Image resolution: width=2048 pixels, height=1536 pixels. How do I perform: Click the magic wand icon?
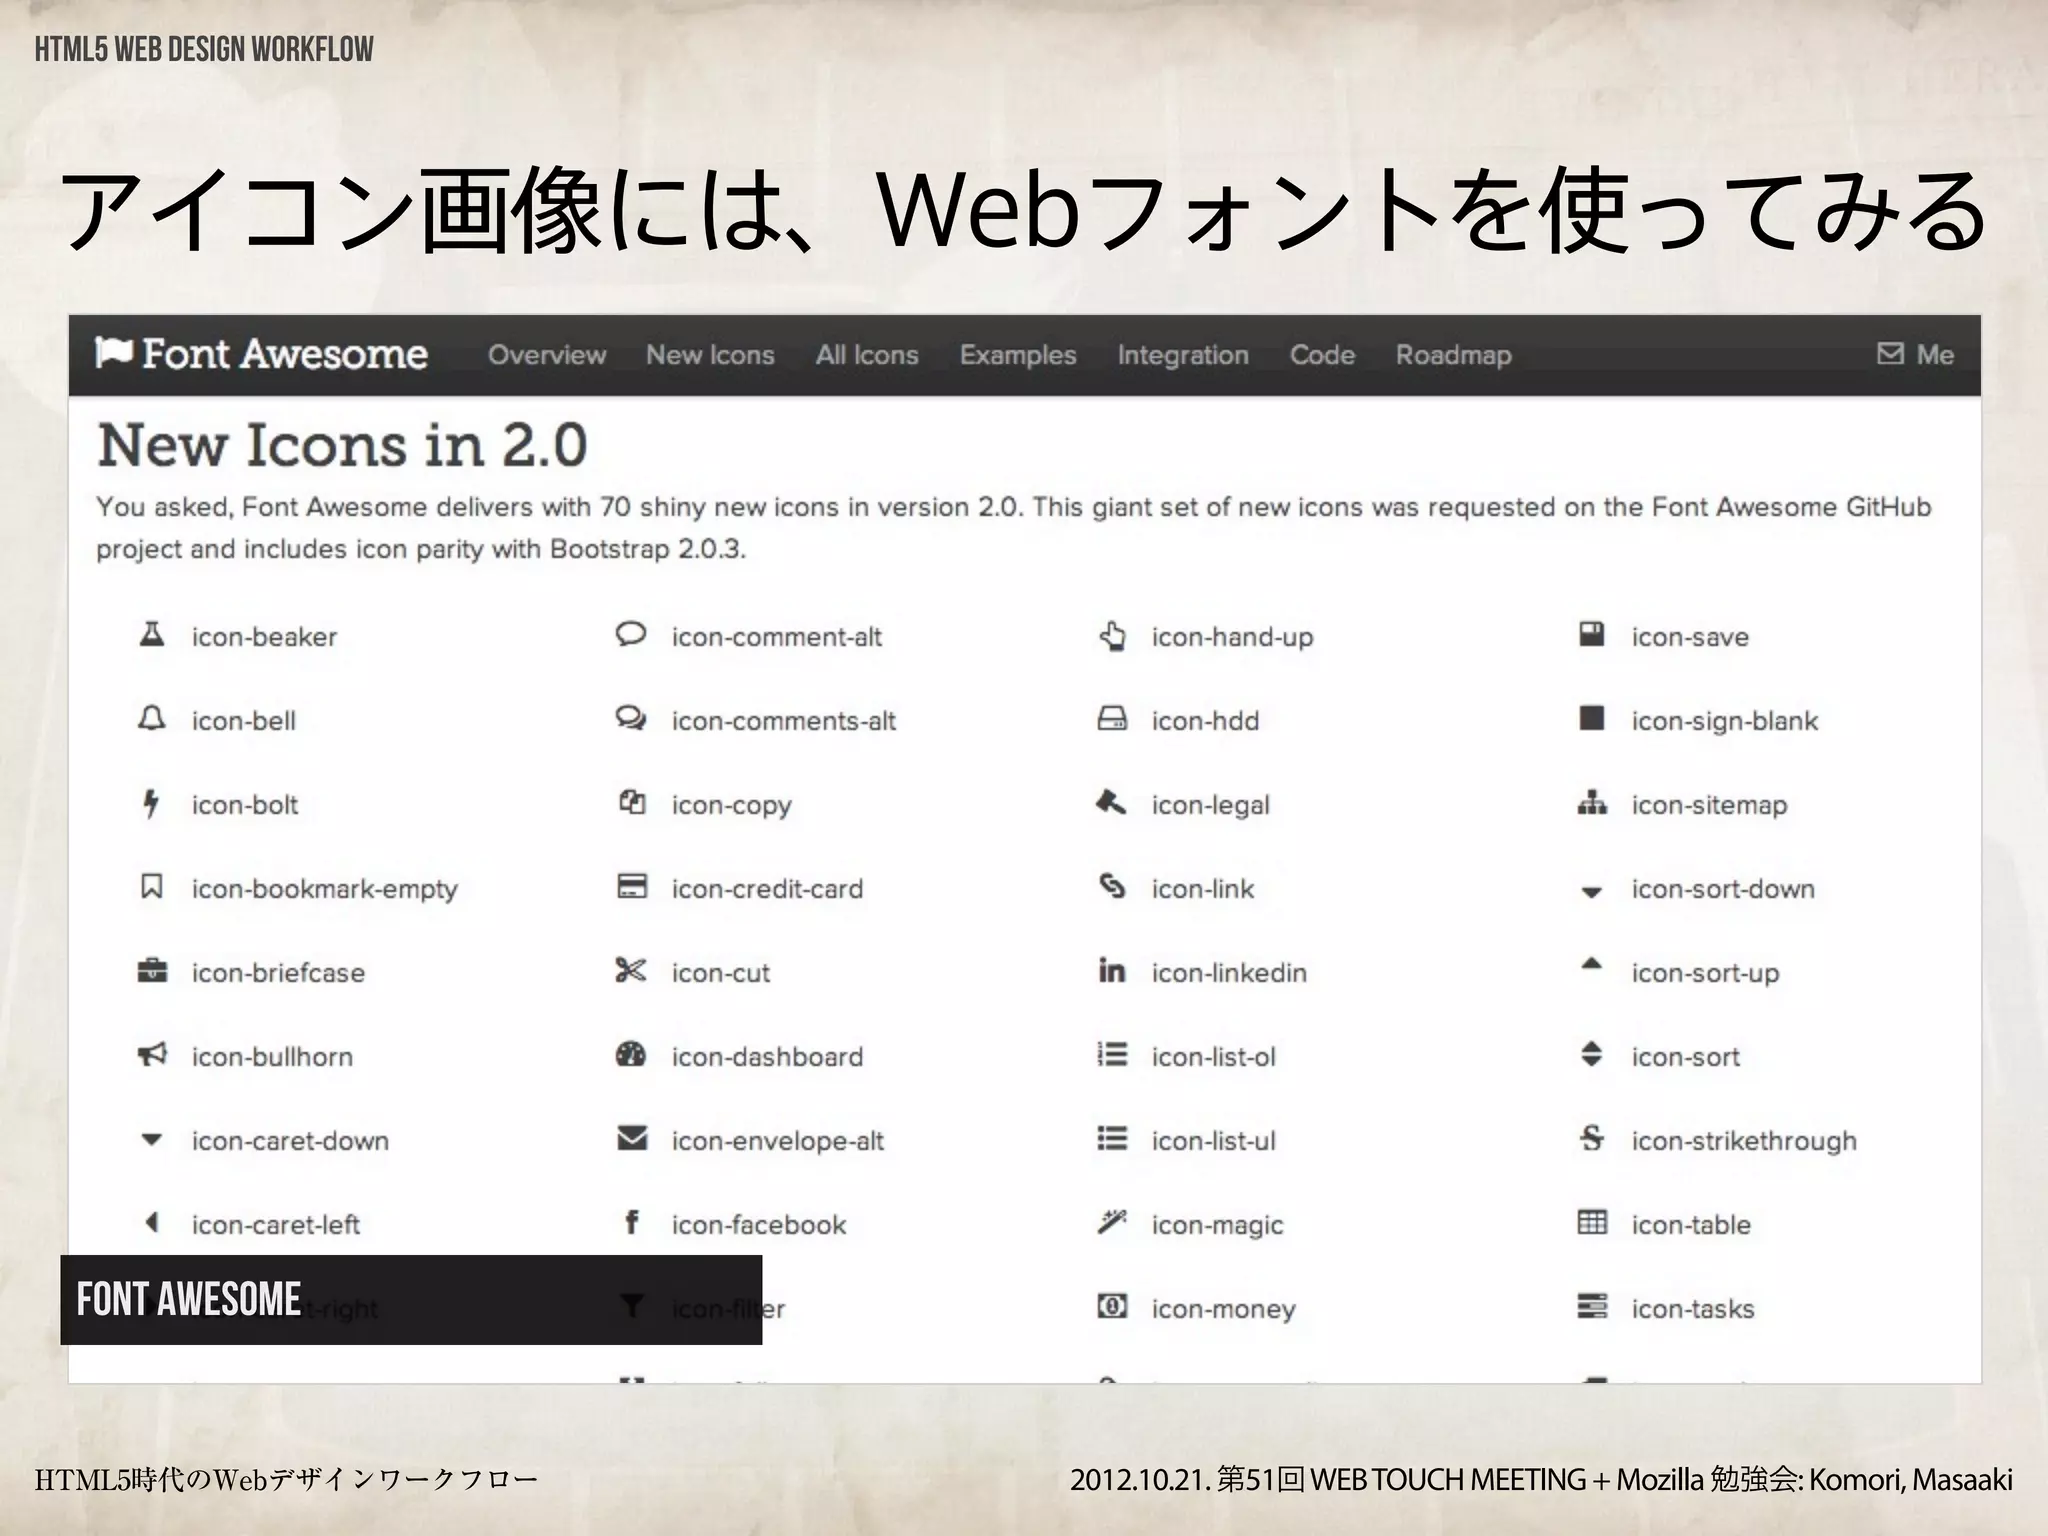click(x=1112, y=1221)
